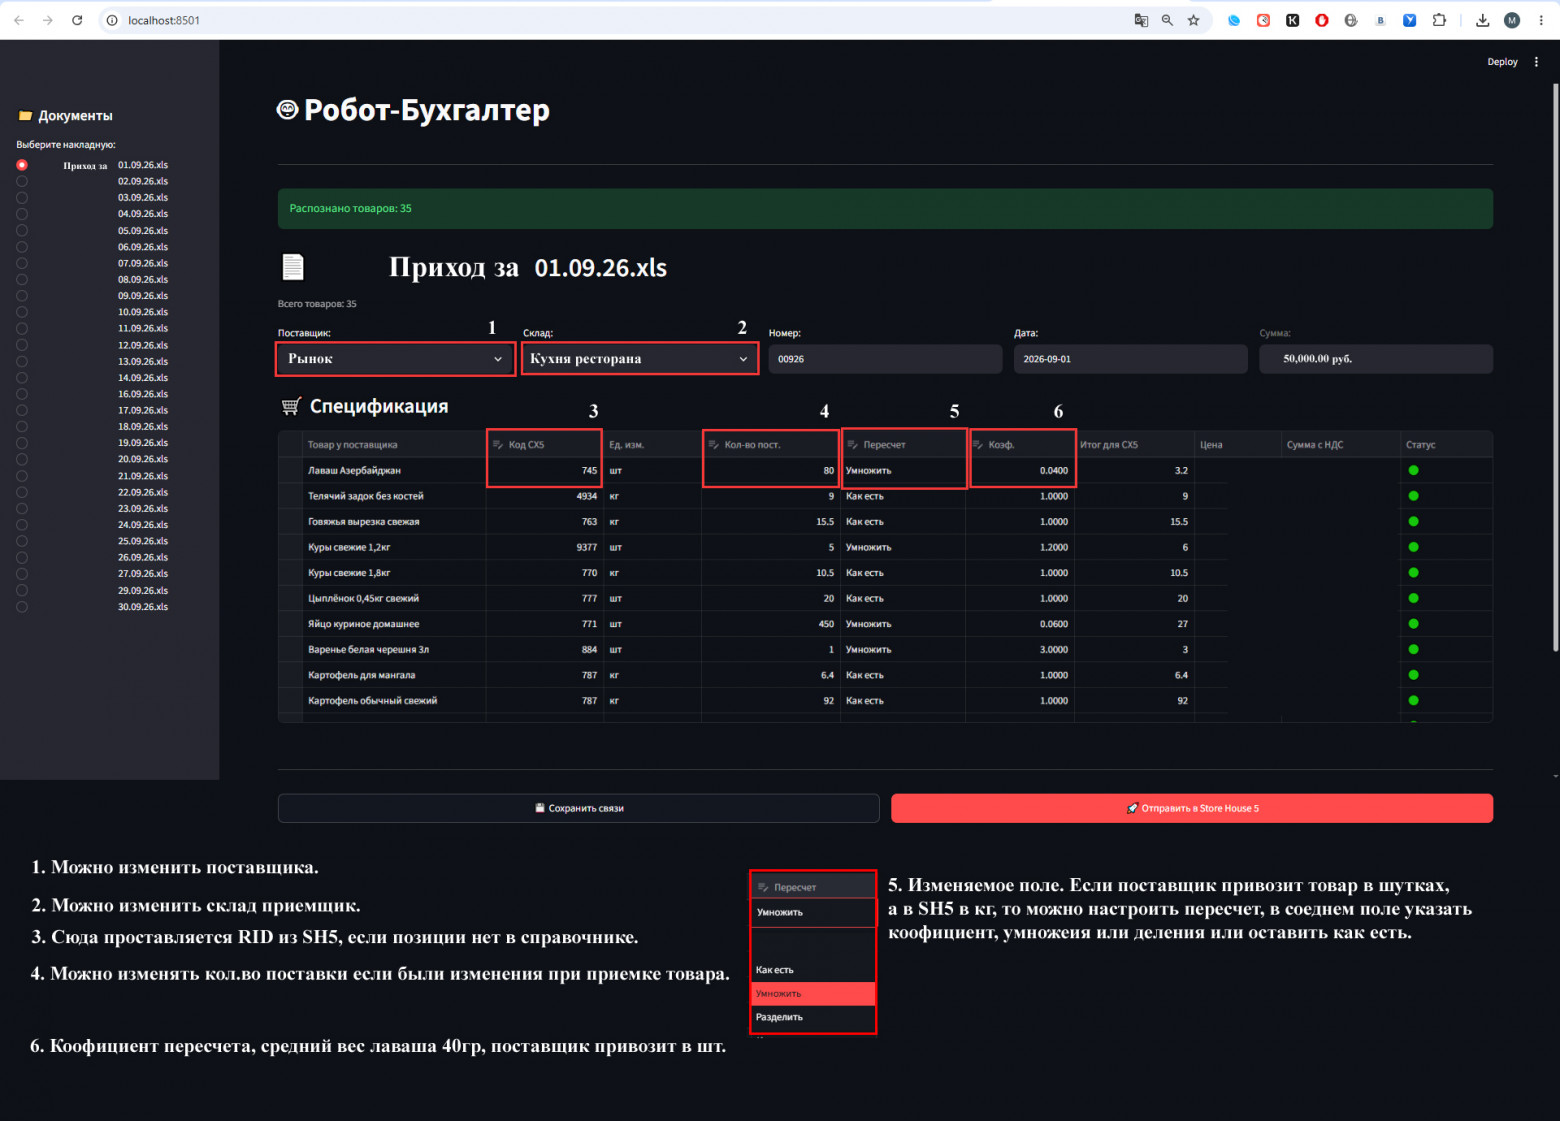
Task: Open the M profile avatar
Action: click(1512, 20)
